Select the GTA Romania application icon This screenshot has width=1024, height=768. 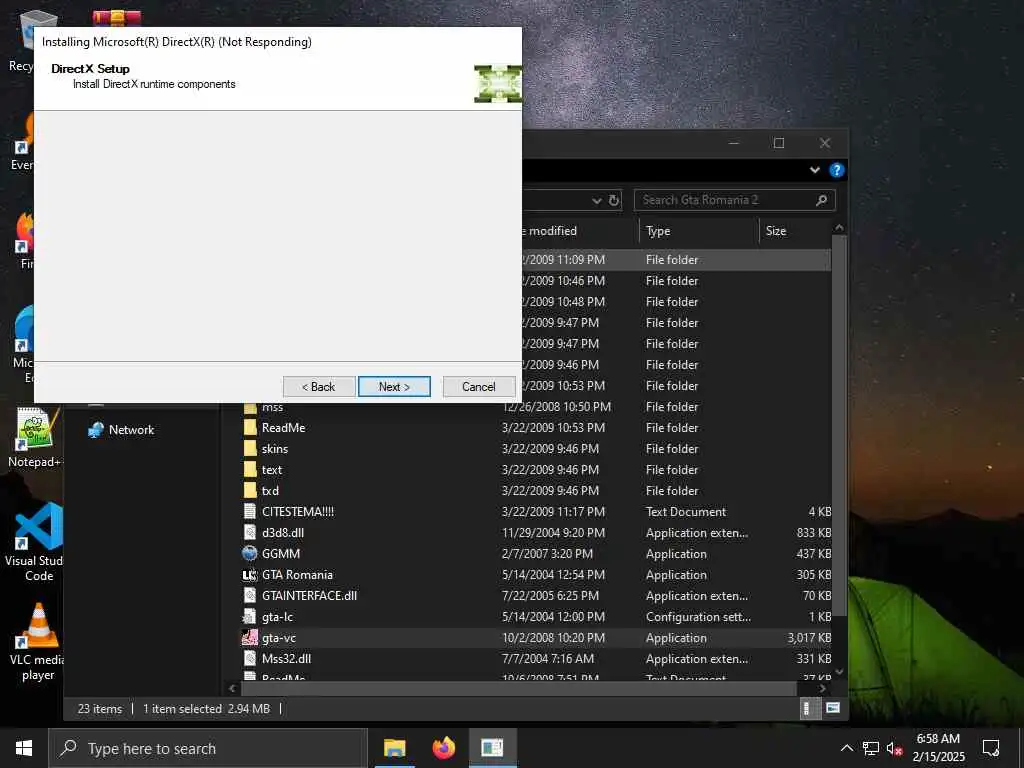click(x=249, y=575)
